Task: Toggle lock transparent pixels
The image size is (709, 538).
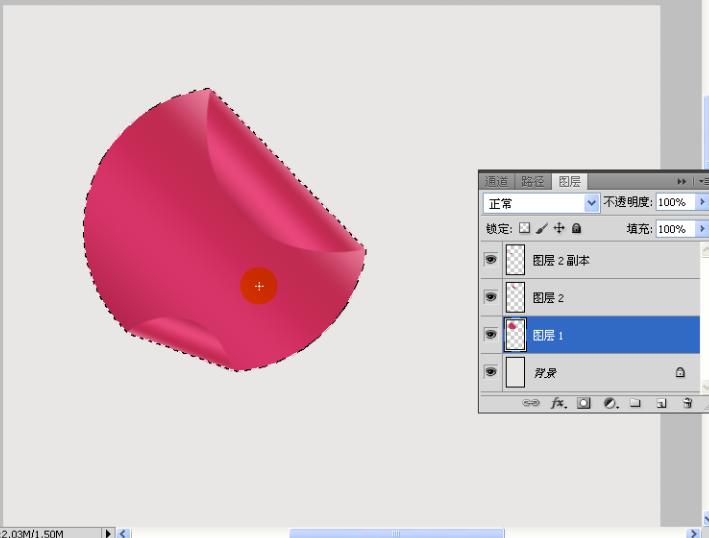Action: [524, 228]
